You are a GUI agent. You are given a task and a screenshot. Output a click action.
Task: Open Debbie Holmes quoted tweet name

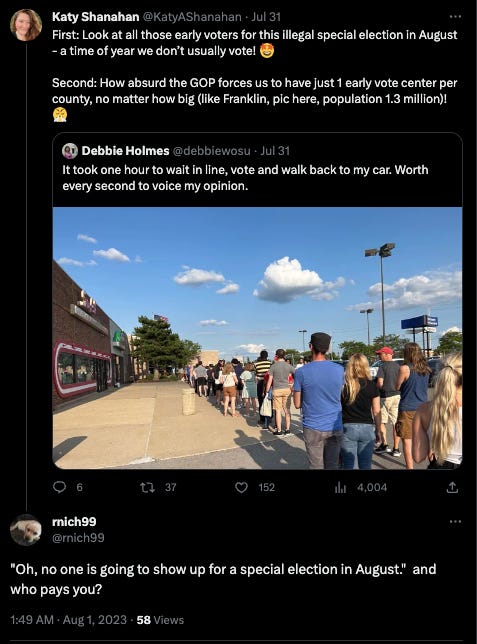point(125,151)
